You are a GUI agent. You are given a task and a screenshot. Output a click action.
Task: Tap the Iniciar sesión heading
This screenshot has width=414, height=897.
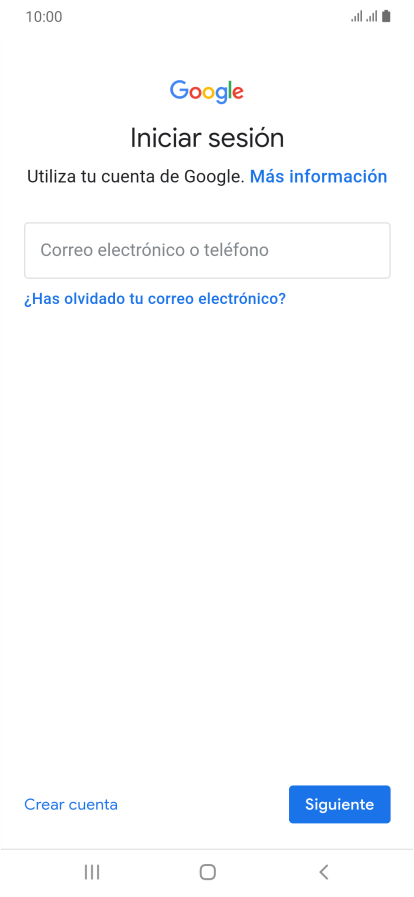coord(207,138)
